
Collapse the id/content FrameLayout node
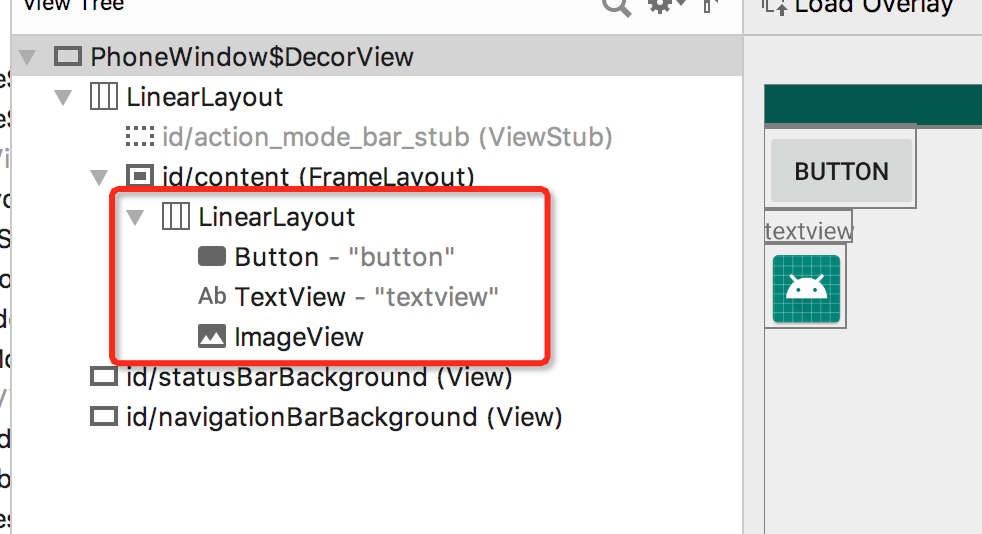(x=99, y=177)
